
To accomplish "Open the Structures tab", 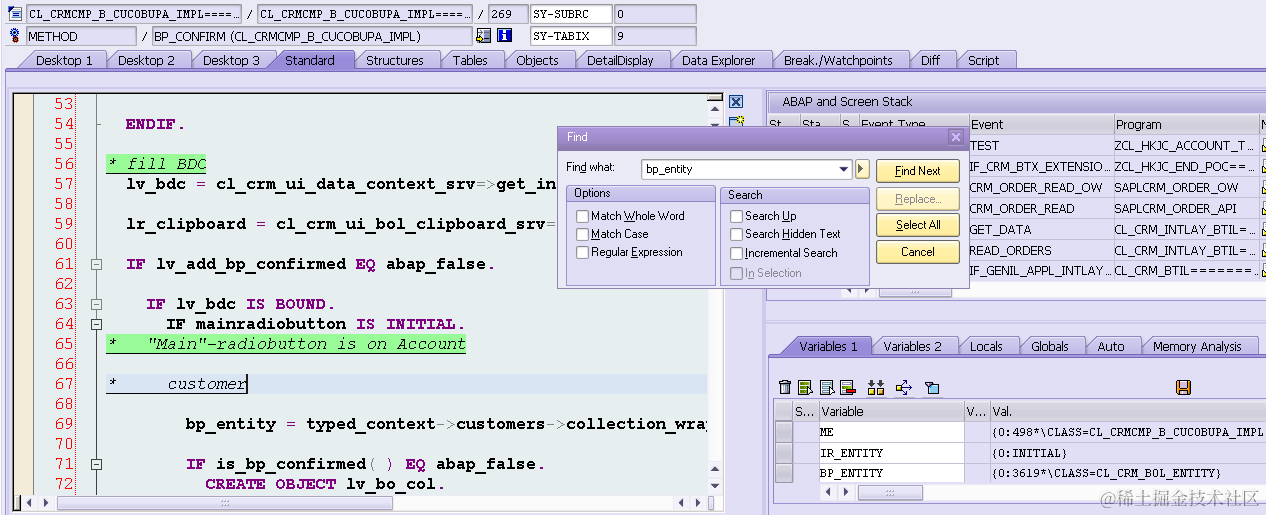I will [395, 60].
